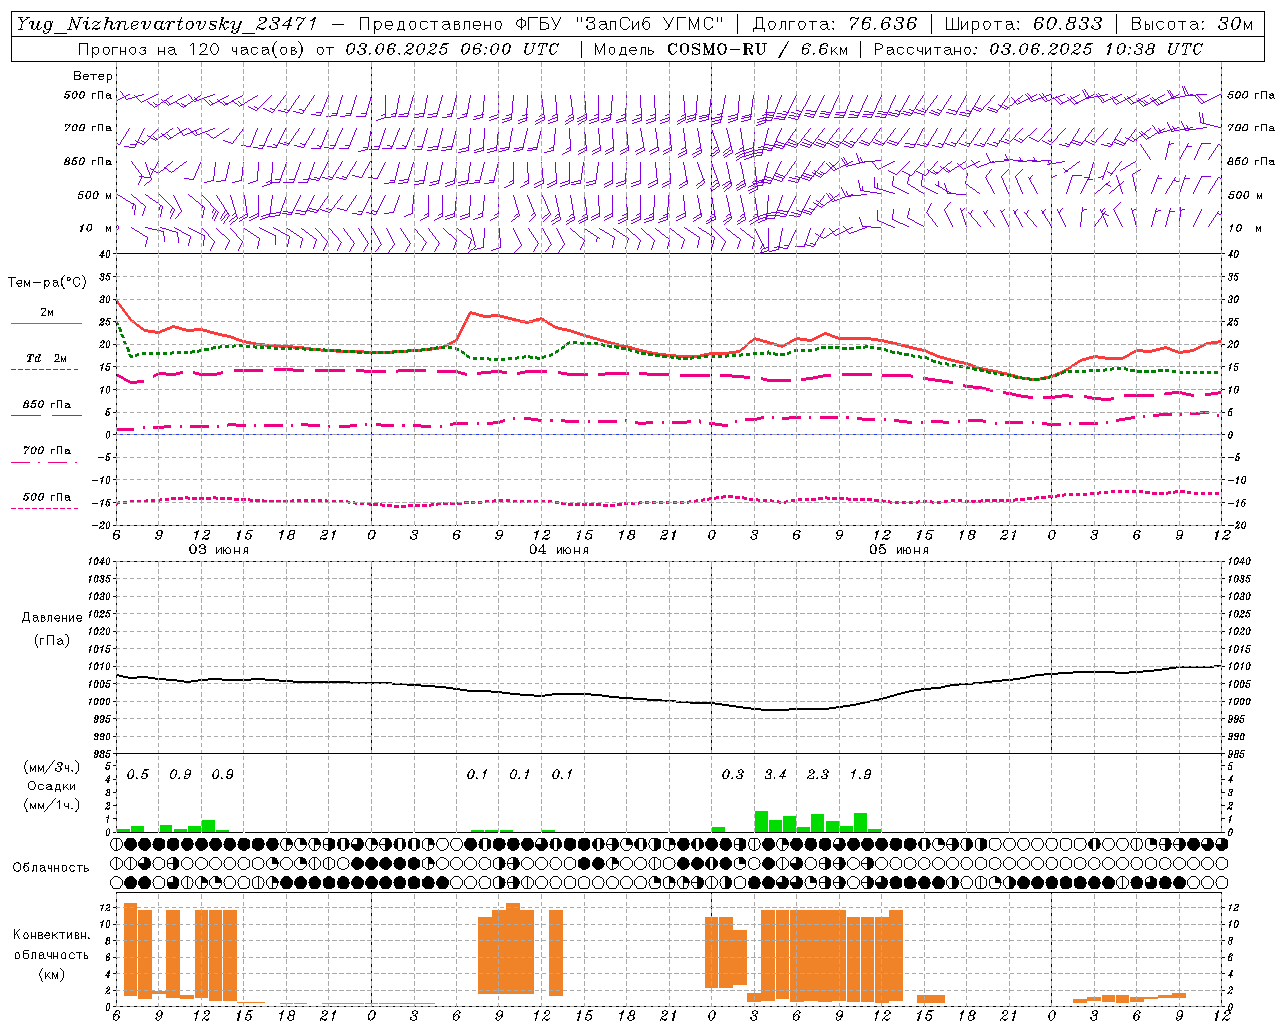1280x1024 pixels.
Task: Click the 'Давление' pressure panel label
Action: (x=52, y=618)
